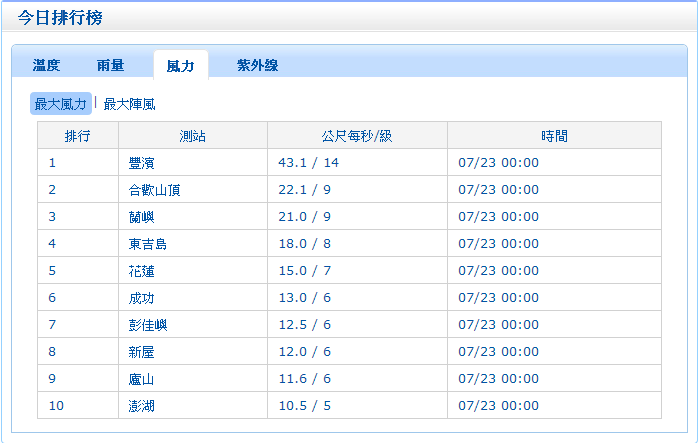699x443 pixels.
Task: Click the 測站 column header
Action: pyautogui.click(x=192, y=136)
